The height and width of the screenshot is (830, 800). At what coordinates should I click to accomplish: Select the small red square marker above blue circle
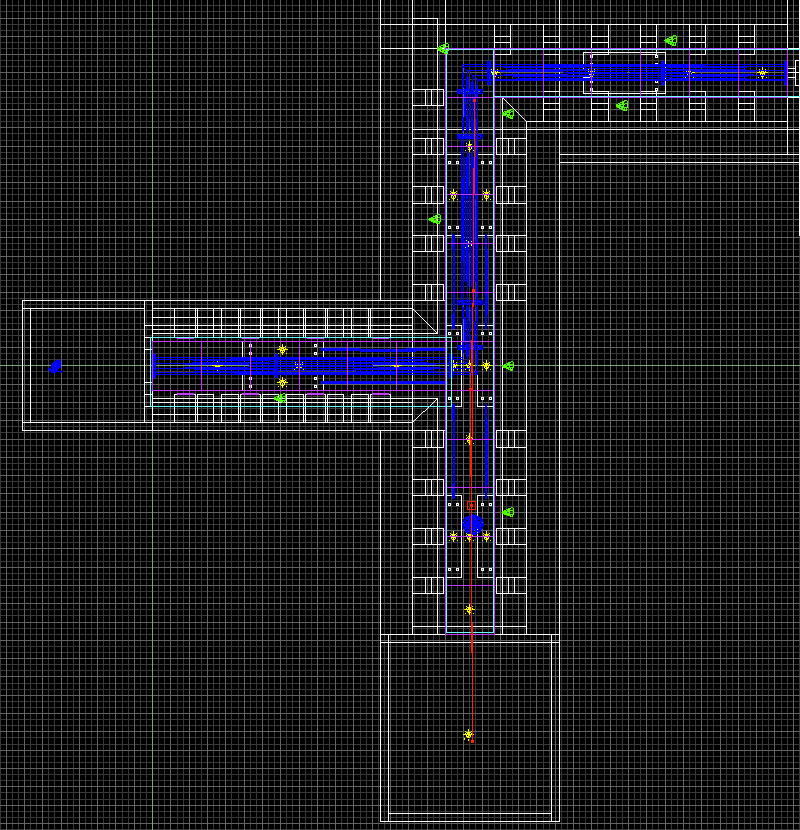(471, 506)
